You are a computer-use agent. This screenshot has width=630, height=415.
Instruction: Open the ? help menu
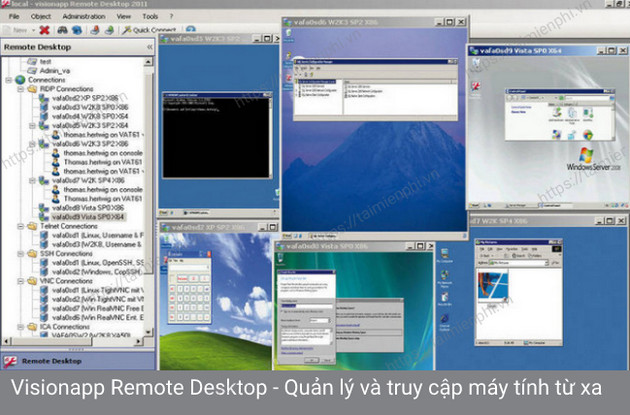click(x=171, y=16)
